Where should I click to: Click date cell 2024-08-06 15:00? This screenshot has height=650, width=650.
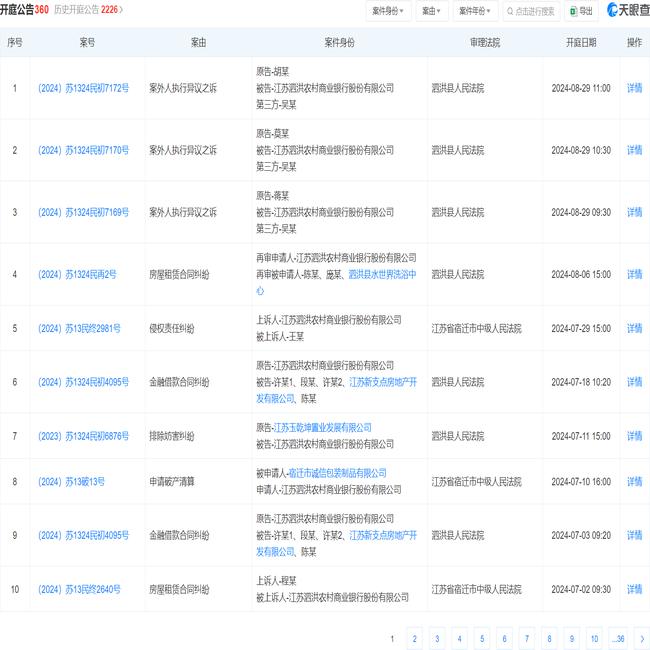pyautogui.click(x=581, y=274)
